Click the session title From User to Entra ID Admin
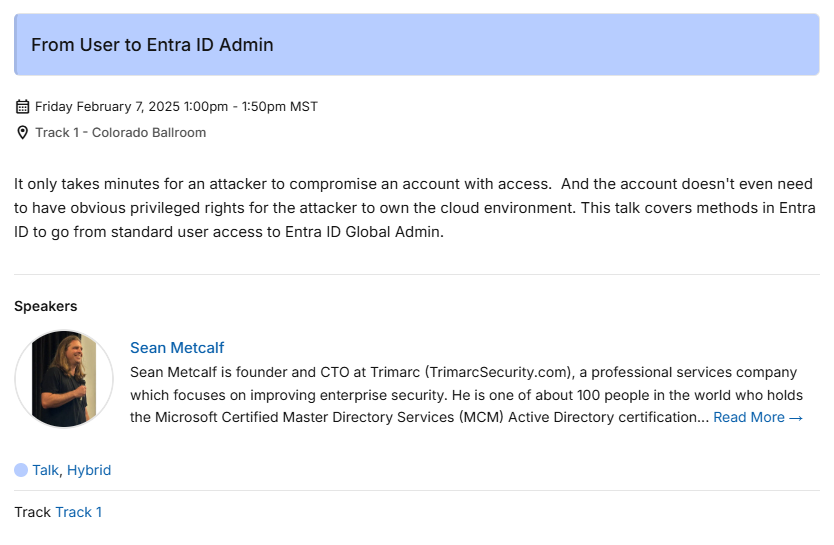834x545 pixels. coord(152,45)
